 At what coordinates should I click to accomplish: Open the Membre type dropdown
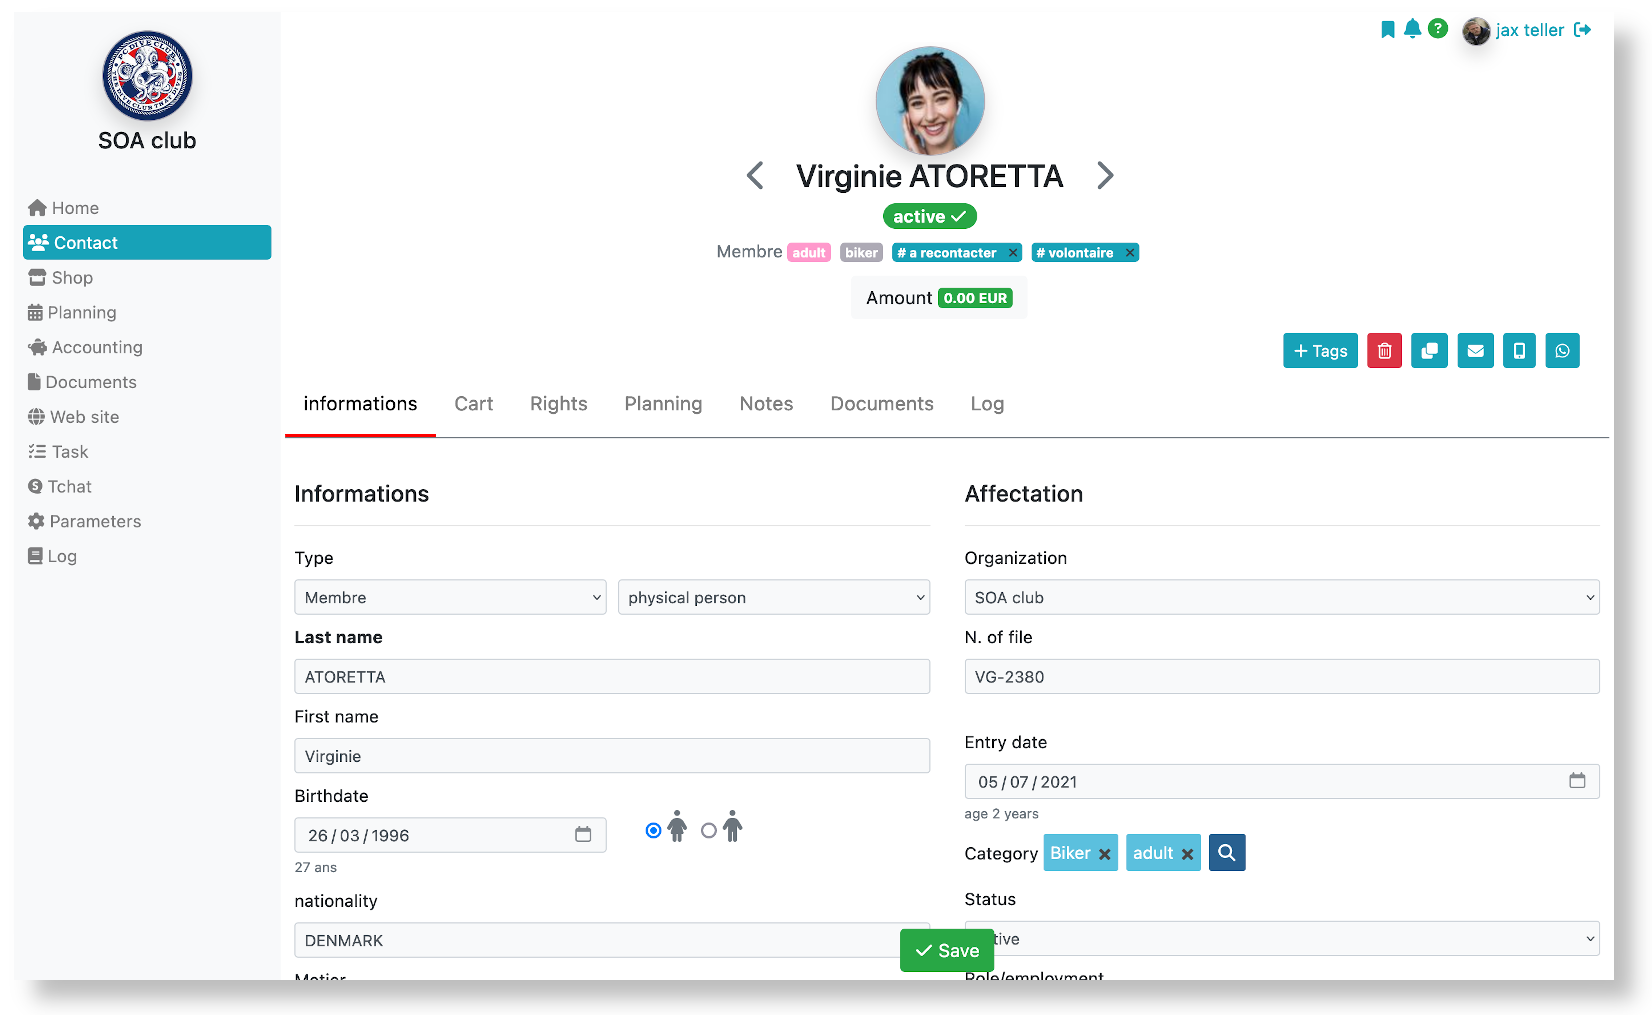pos(449,597)
